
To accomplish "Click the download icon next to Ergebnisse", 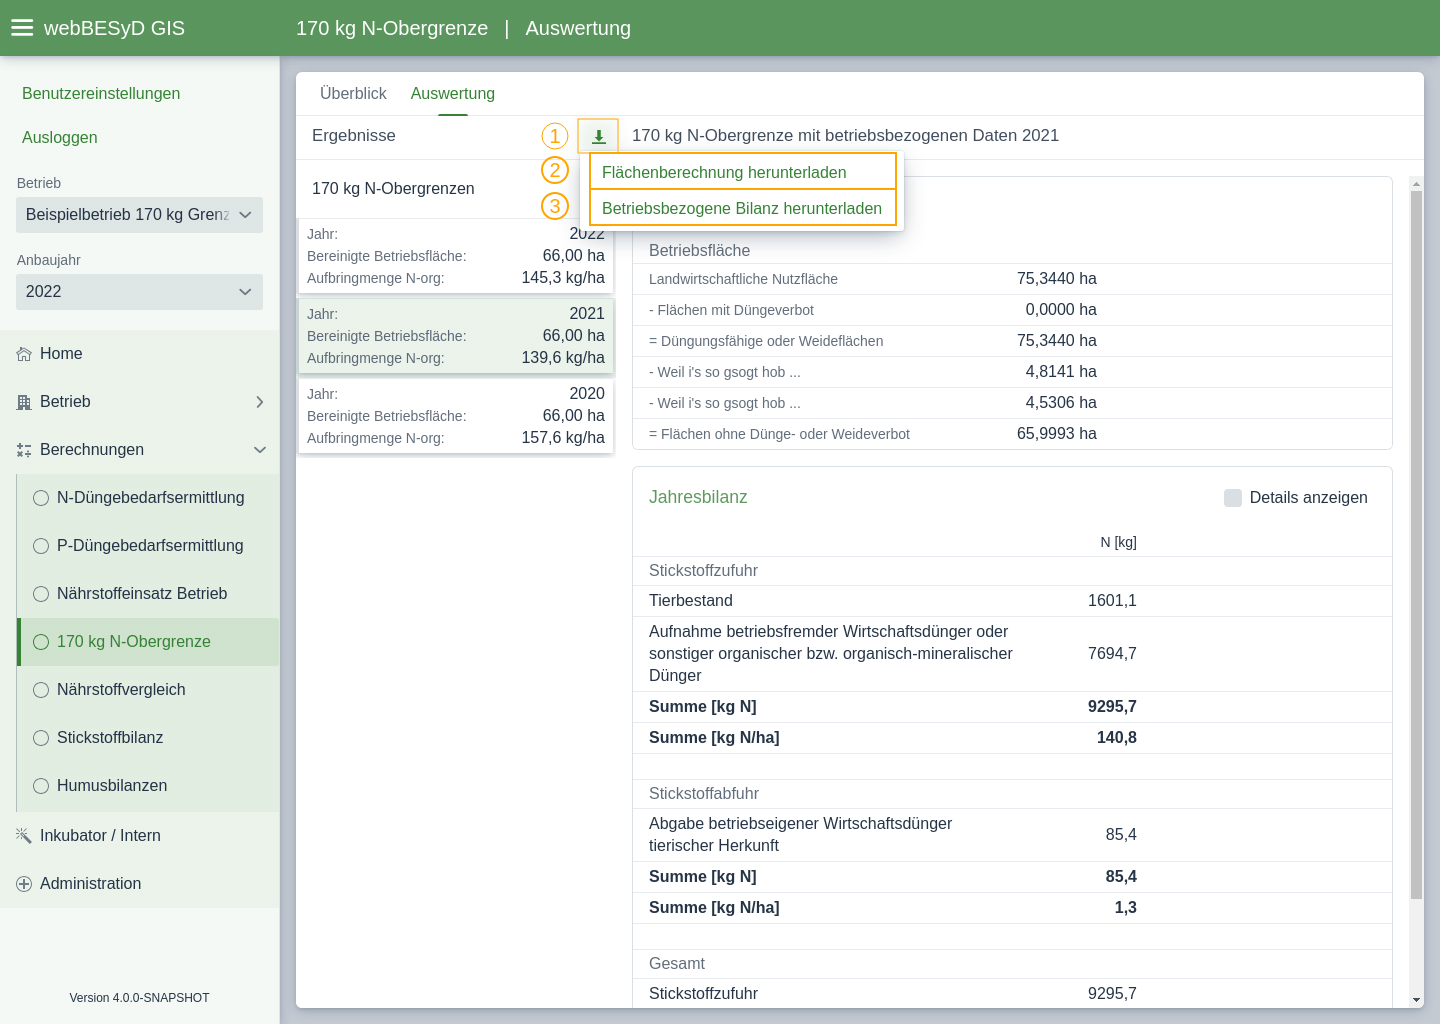I will tap(598, 136).
